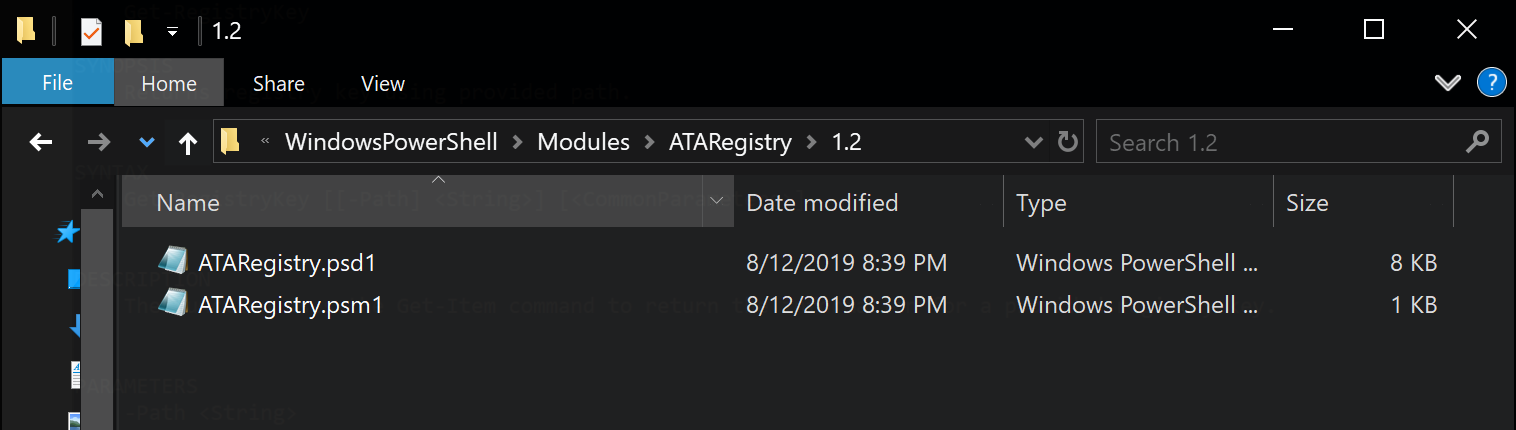Open the Name column filter dropdown

click(716, 202)
